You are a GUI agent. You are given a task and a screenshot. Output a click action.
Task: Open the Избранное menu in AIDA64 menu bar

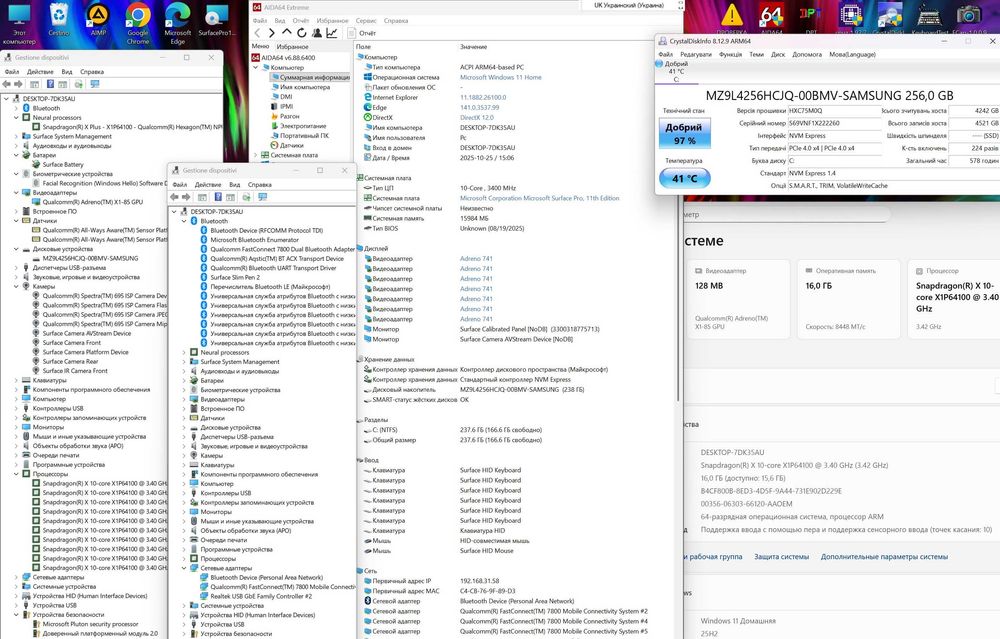tap(332, 20)
